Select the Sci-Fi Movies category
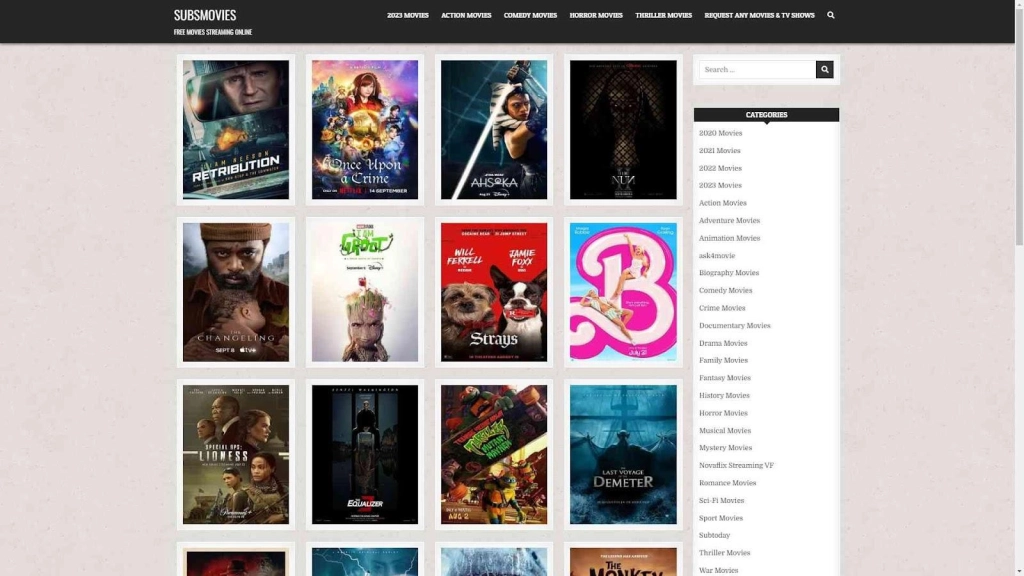The width and height of the screenshot is (1024, 576). (720, 500)
